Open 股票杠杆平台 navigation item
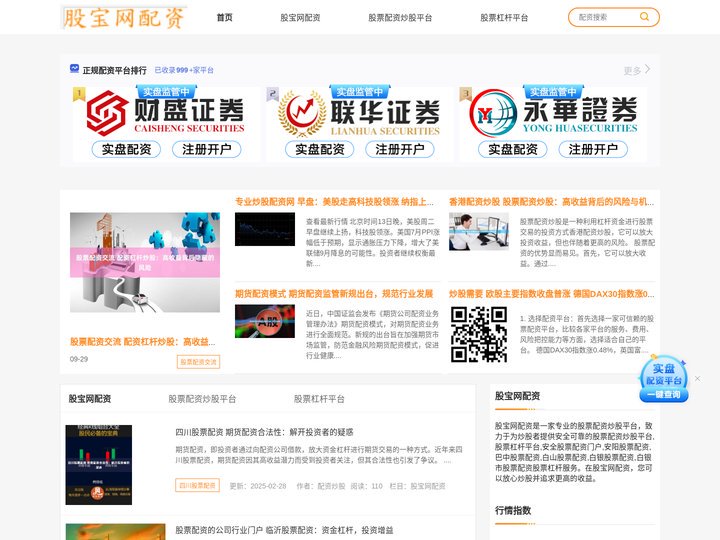720x540 pixels. tap(504, 17)
